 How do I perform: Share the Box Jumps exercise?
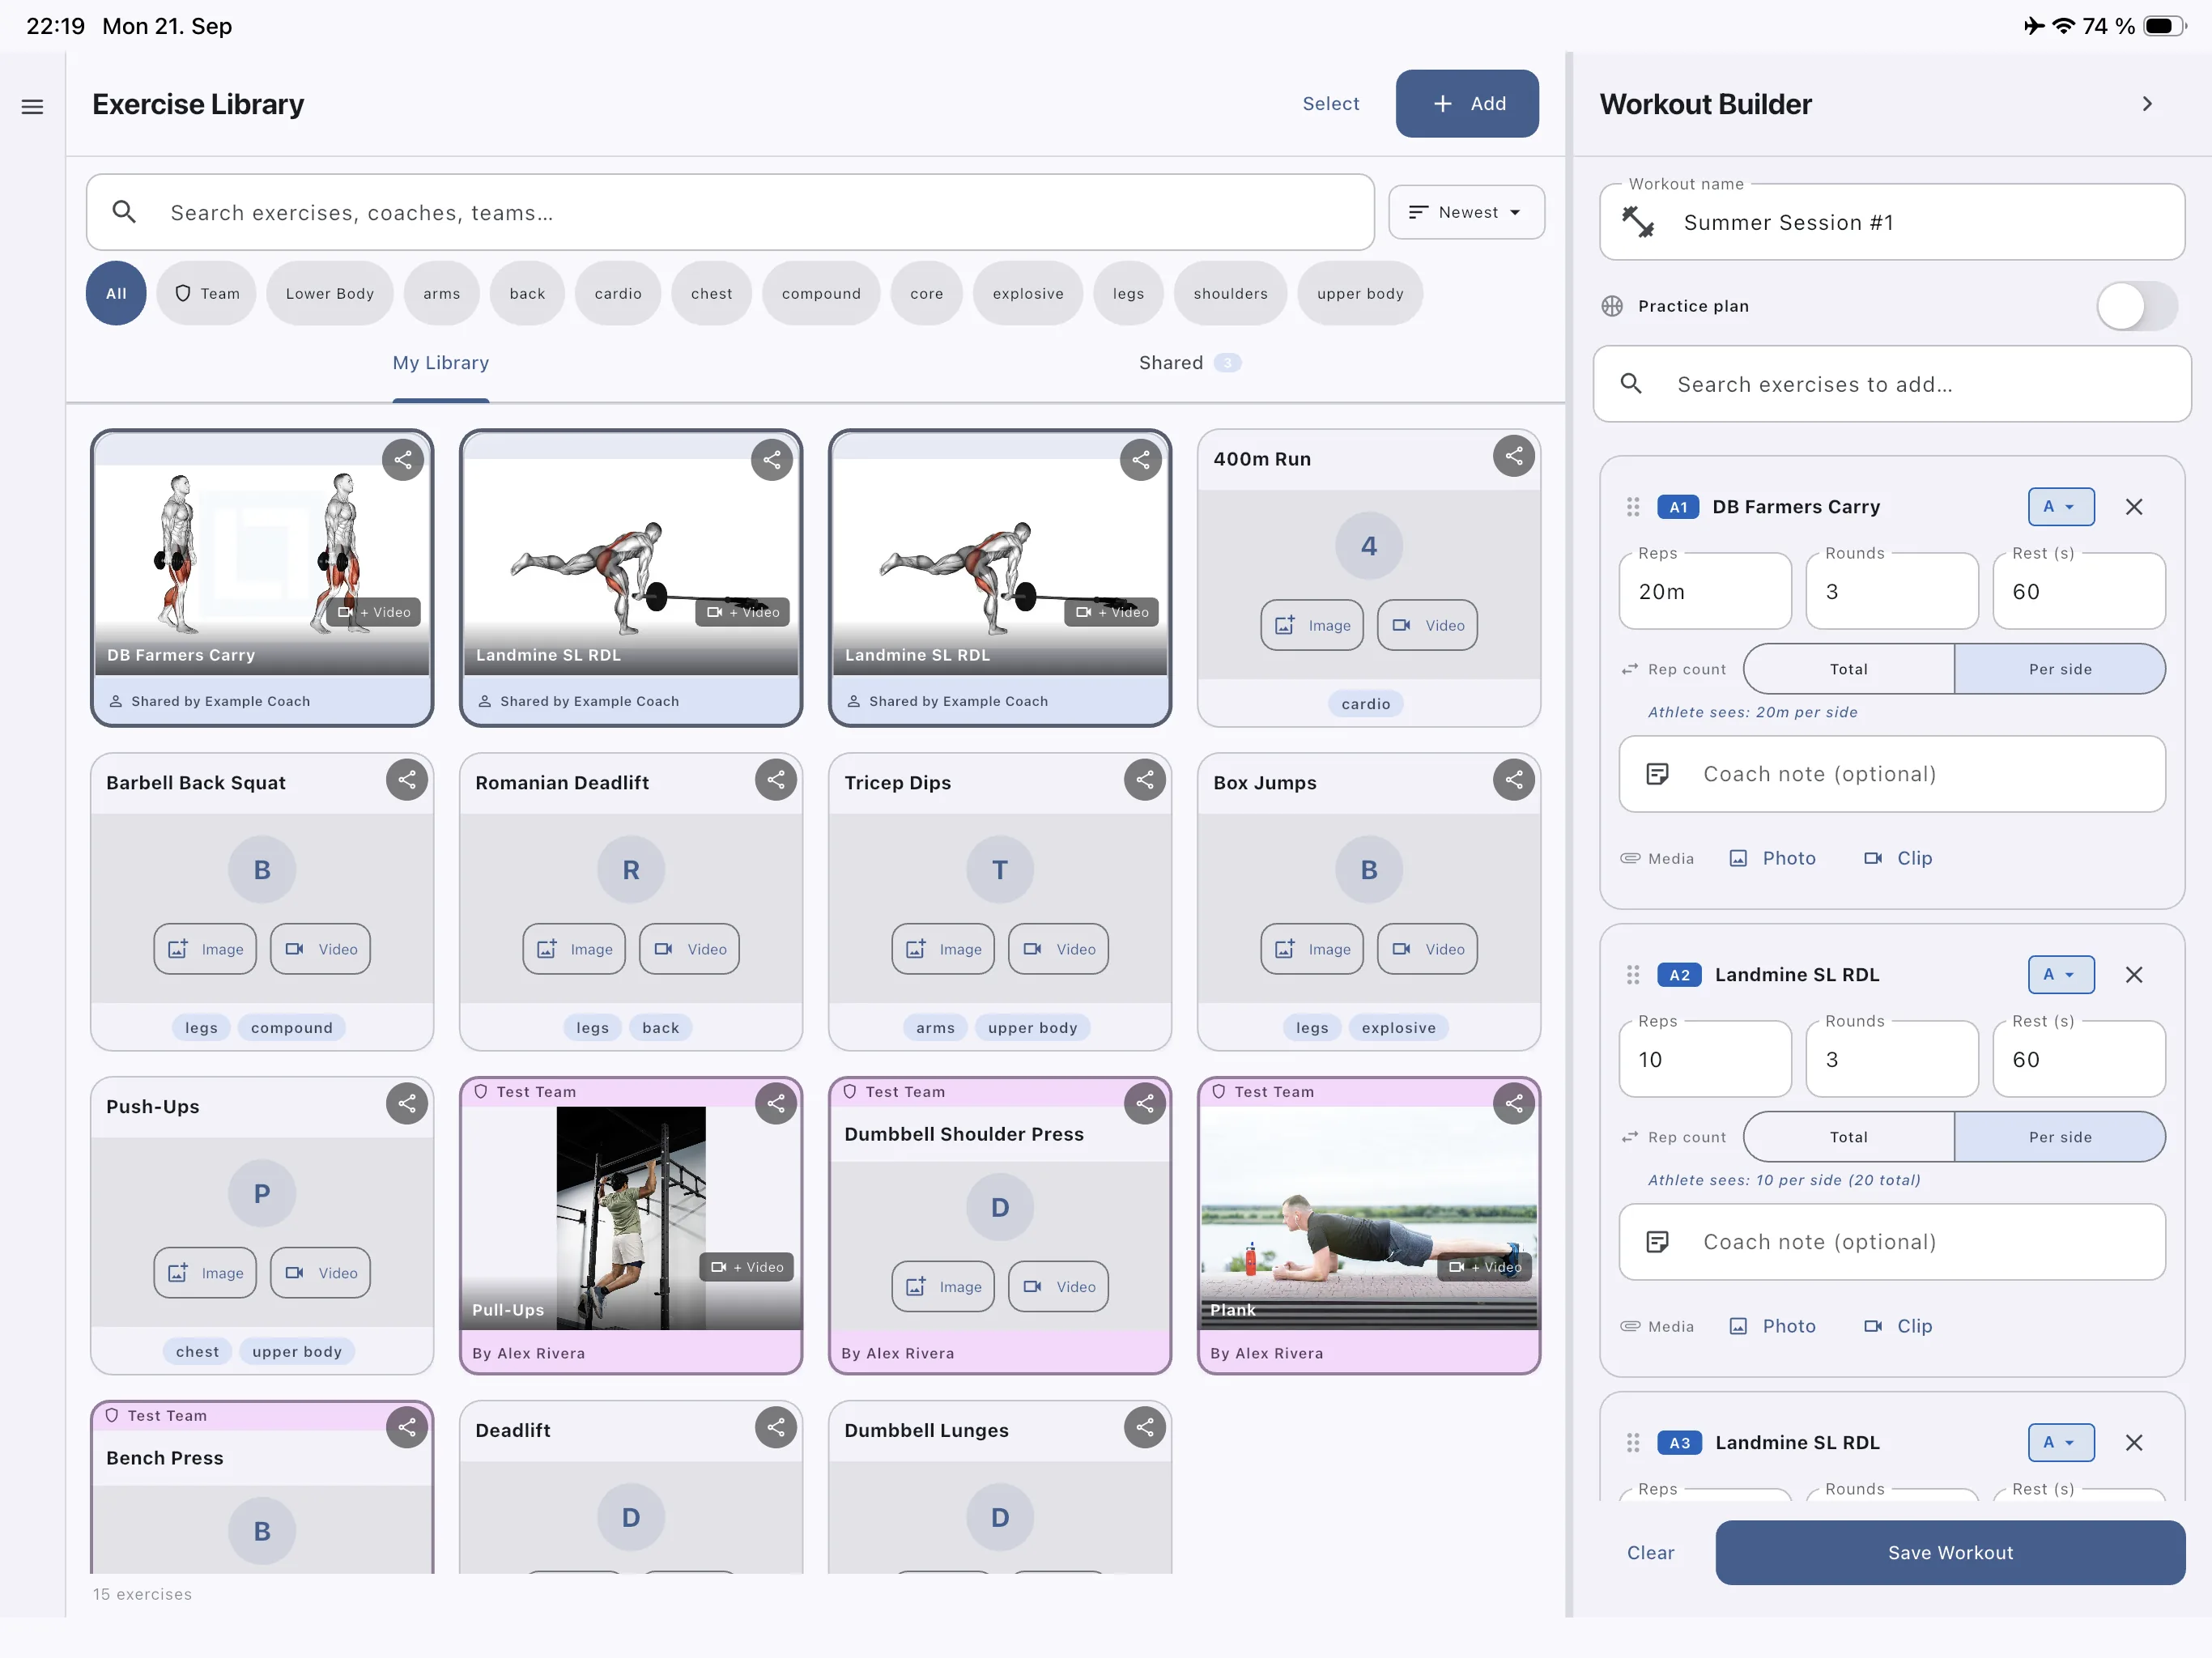[1514, 780]
